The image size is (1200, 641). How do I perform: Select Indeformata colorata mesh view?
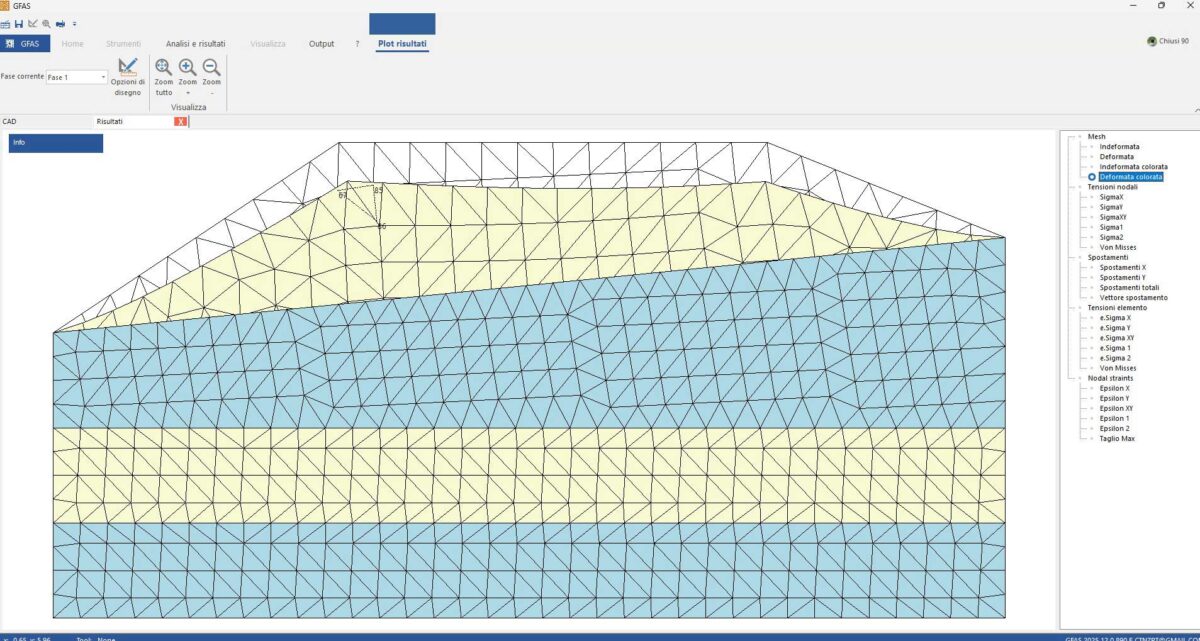pyautogui.click(x=1133, y=167)
